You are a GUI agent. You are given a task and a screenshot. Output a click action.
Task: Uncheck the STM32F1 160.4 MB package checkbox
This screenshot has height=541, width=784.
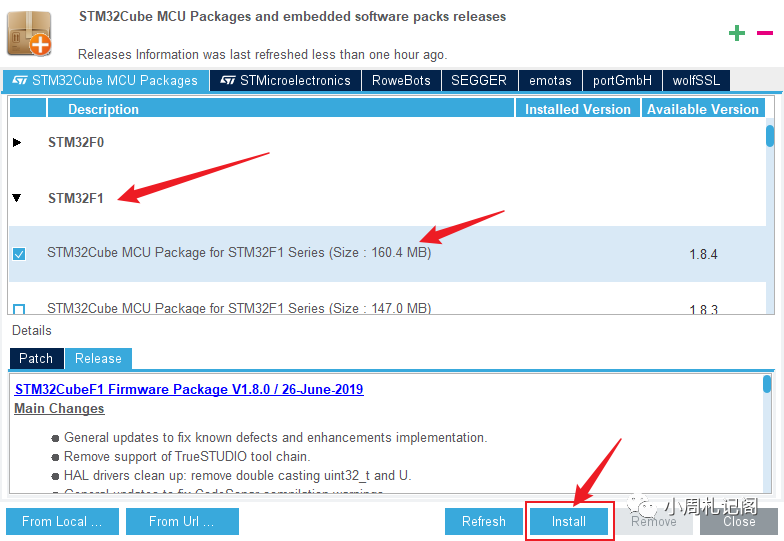tap(19, 254)
